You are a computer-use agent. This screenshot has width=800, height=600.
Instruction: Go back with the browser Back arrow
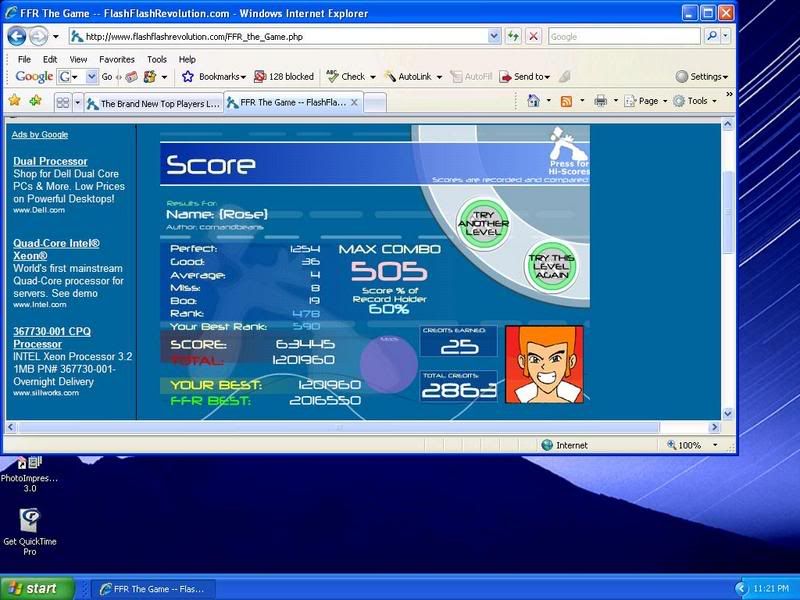(x=17, y=36)
